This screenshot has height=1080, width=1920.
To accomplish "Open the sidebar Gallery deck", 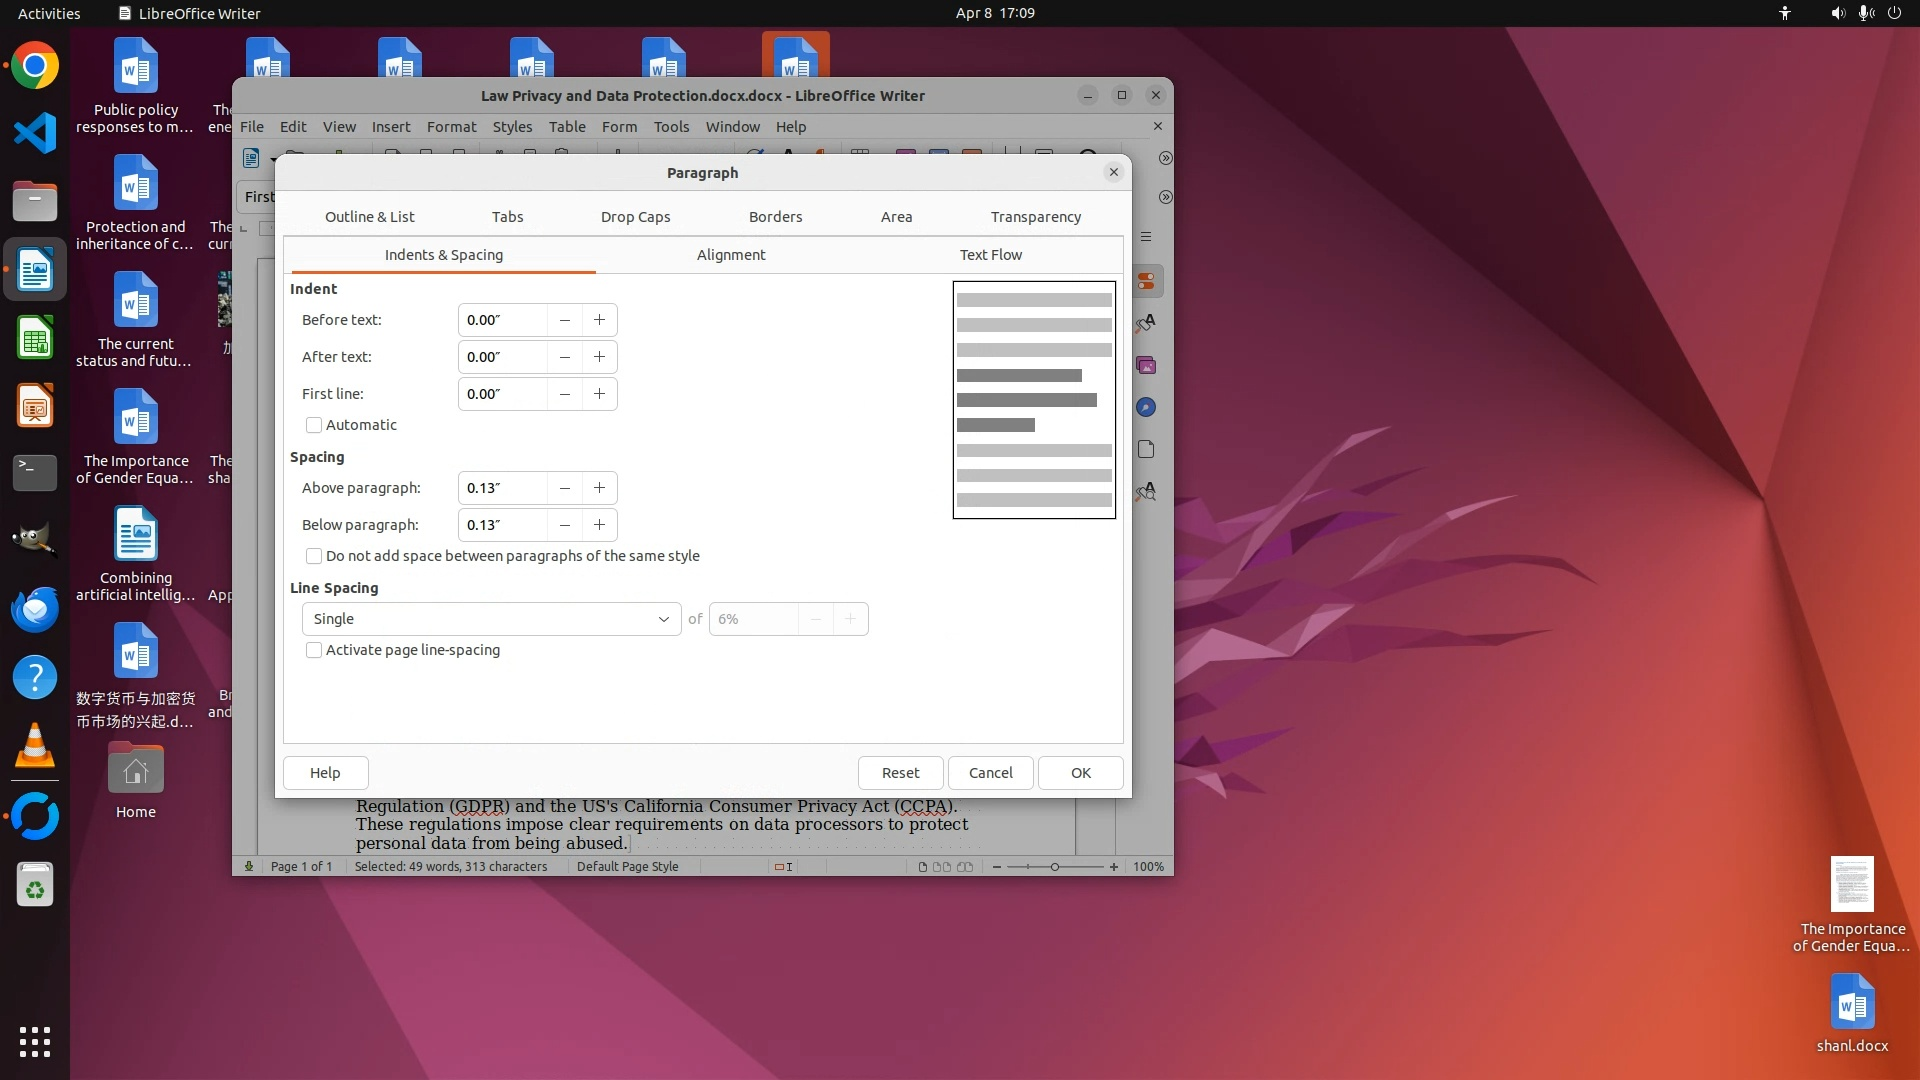I will (x=1146, y=366).
